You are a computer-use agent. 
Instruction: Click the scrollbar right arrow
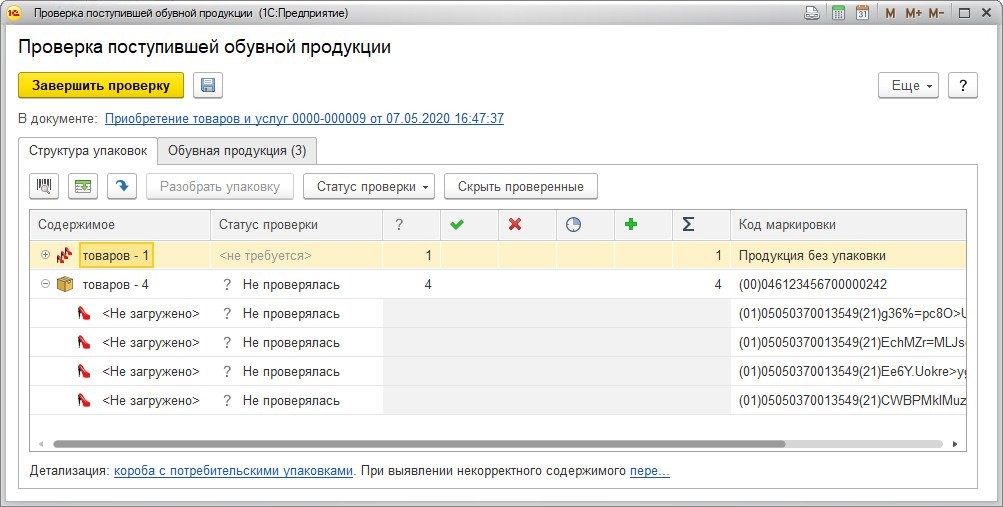click(x=955, y=444)
